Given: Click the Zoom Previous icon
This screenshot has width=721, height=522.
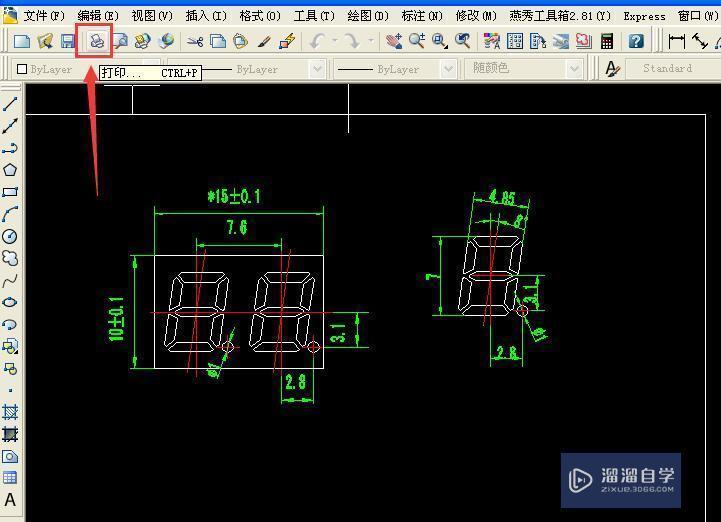Looking at the screenshot, I should (463, 41).
